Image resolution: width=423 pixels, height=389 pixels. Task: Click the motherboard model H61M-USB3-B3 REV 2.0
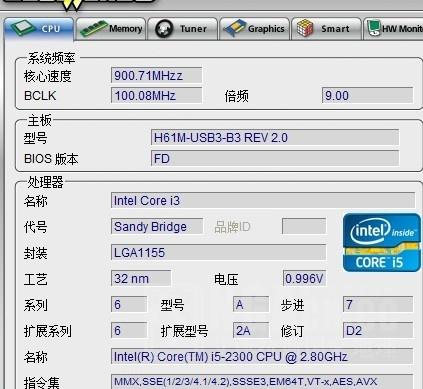275,137
